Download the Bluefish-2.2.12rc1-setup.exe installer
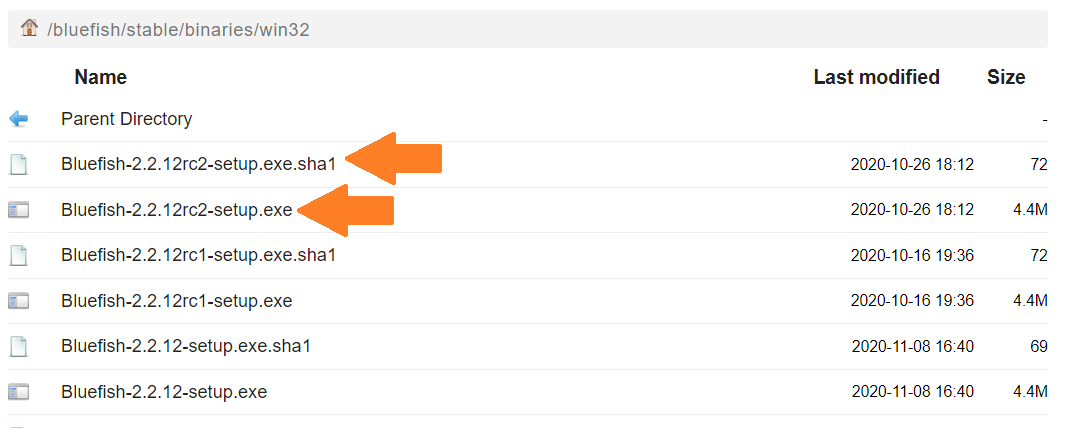This screenshot has width=1067, height=428. click(176, 301)
